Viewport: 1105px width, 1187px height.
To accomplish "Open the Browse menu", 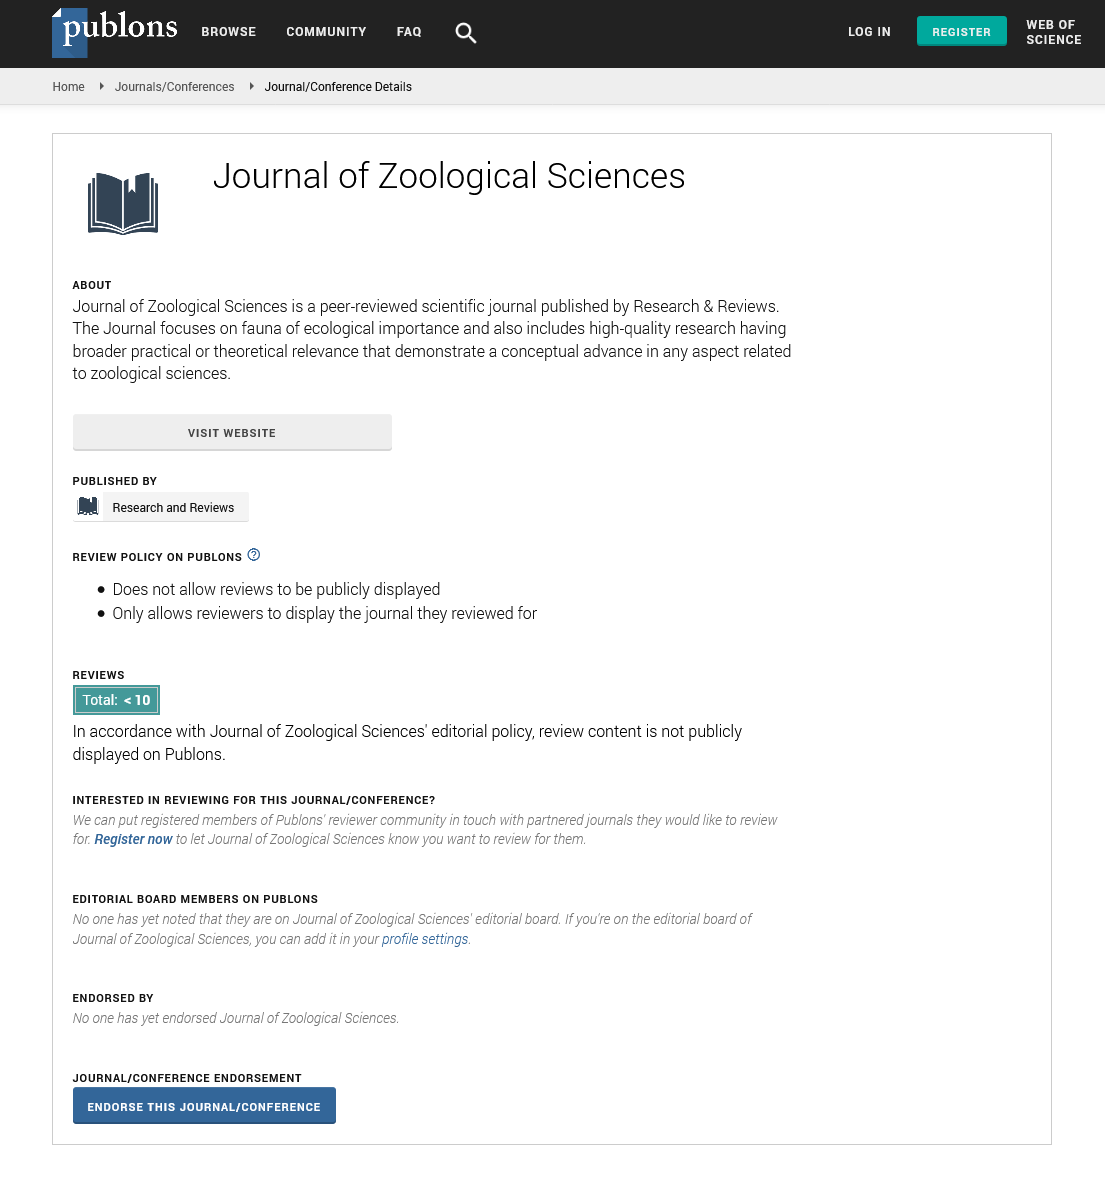I will 229,32.
